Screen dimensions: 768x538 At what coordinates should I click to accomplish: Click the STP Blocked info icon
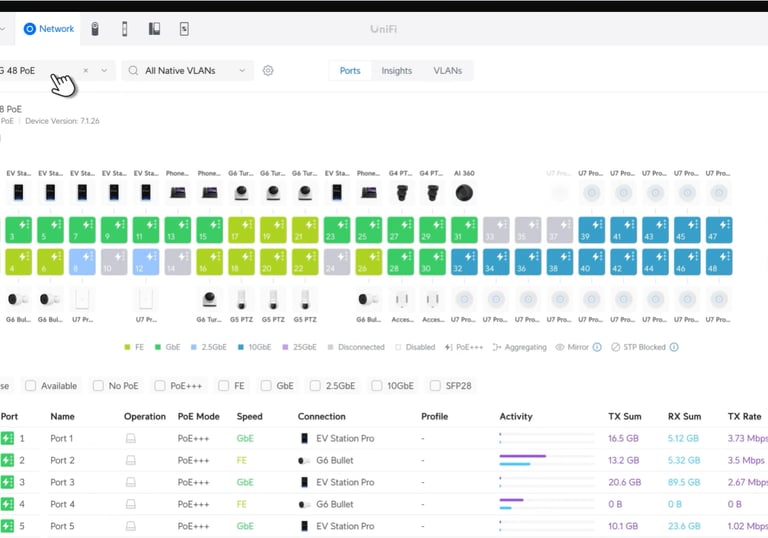(674, 347)
